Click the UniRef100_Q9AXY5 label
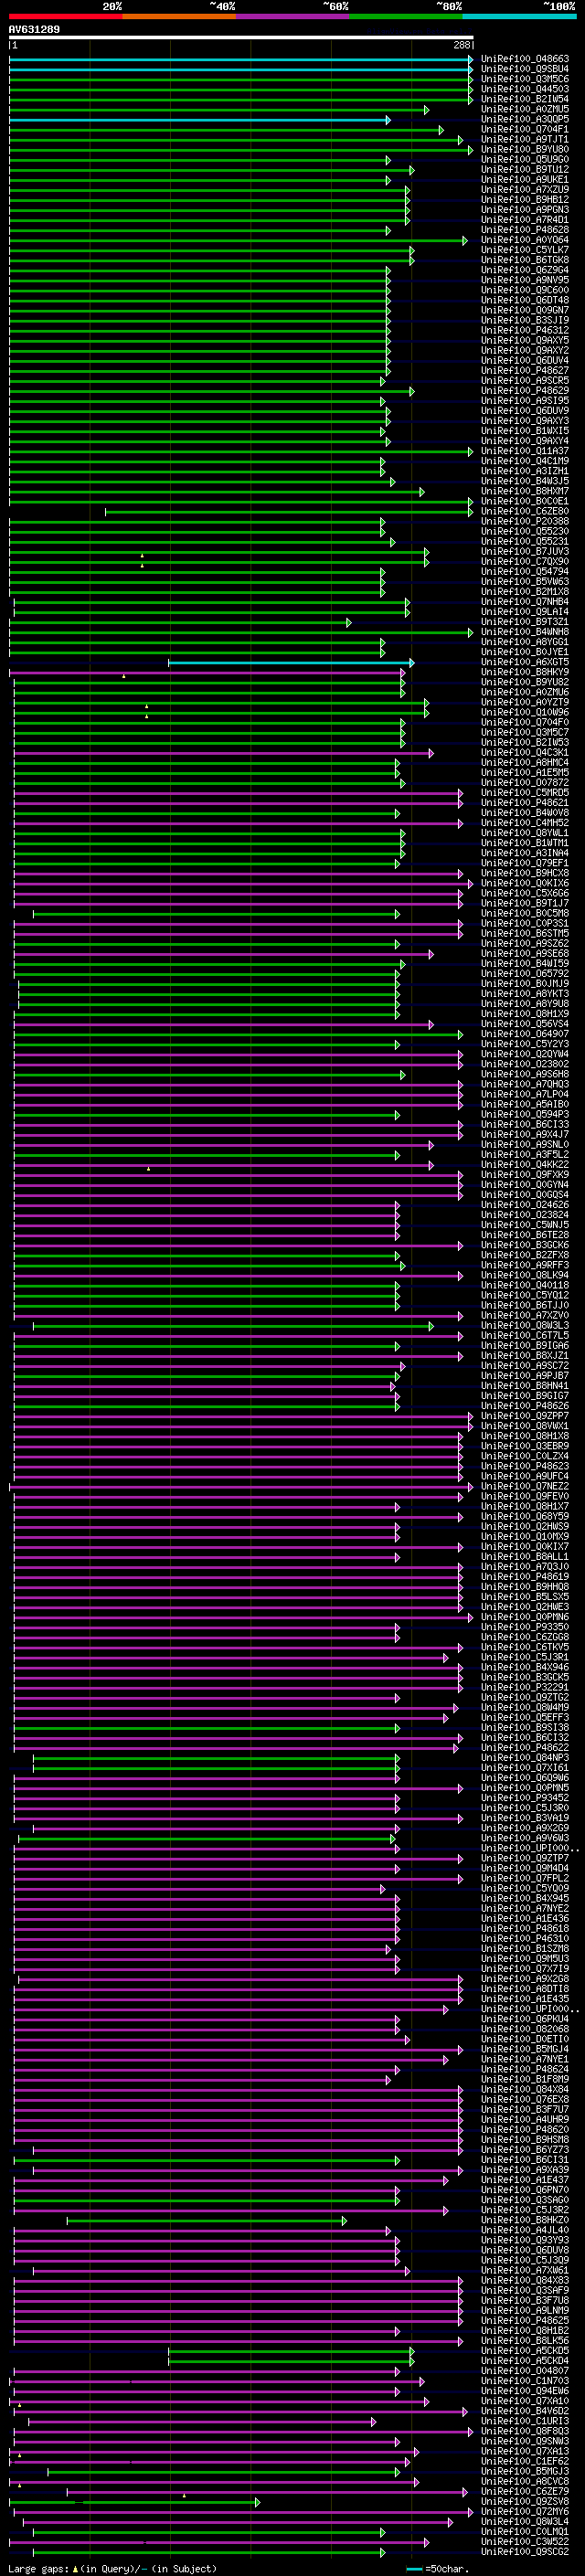 pos(524,340)
